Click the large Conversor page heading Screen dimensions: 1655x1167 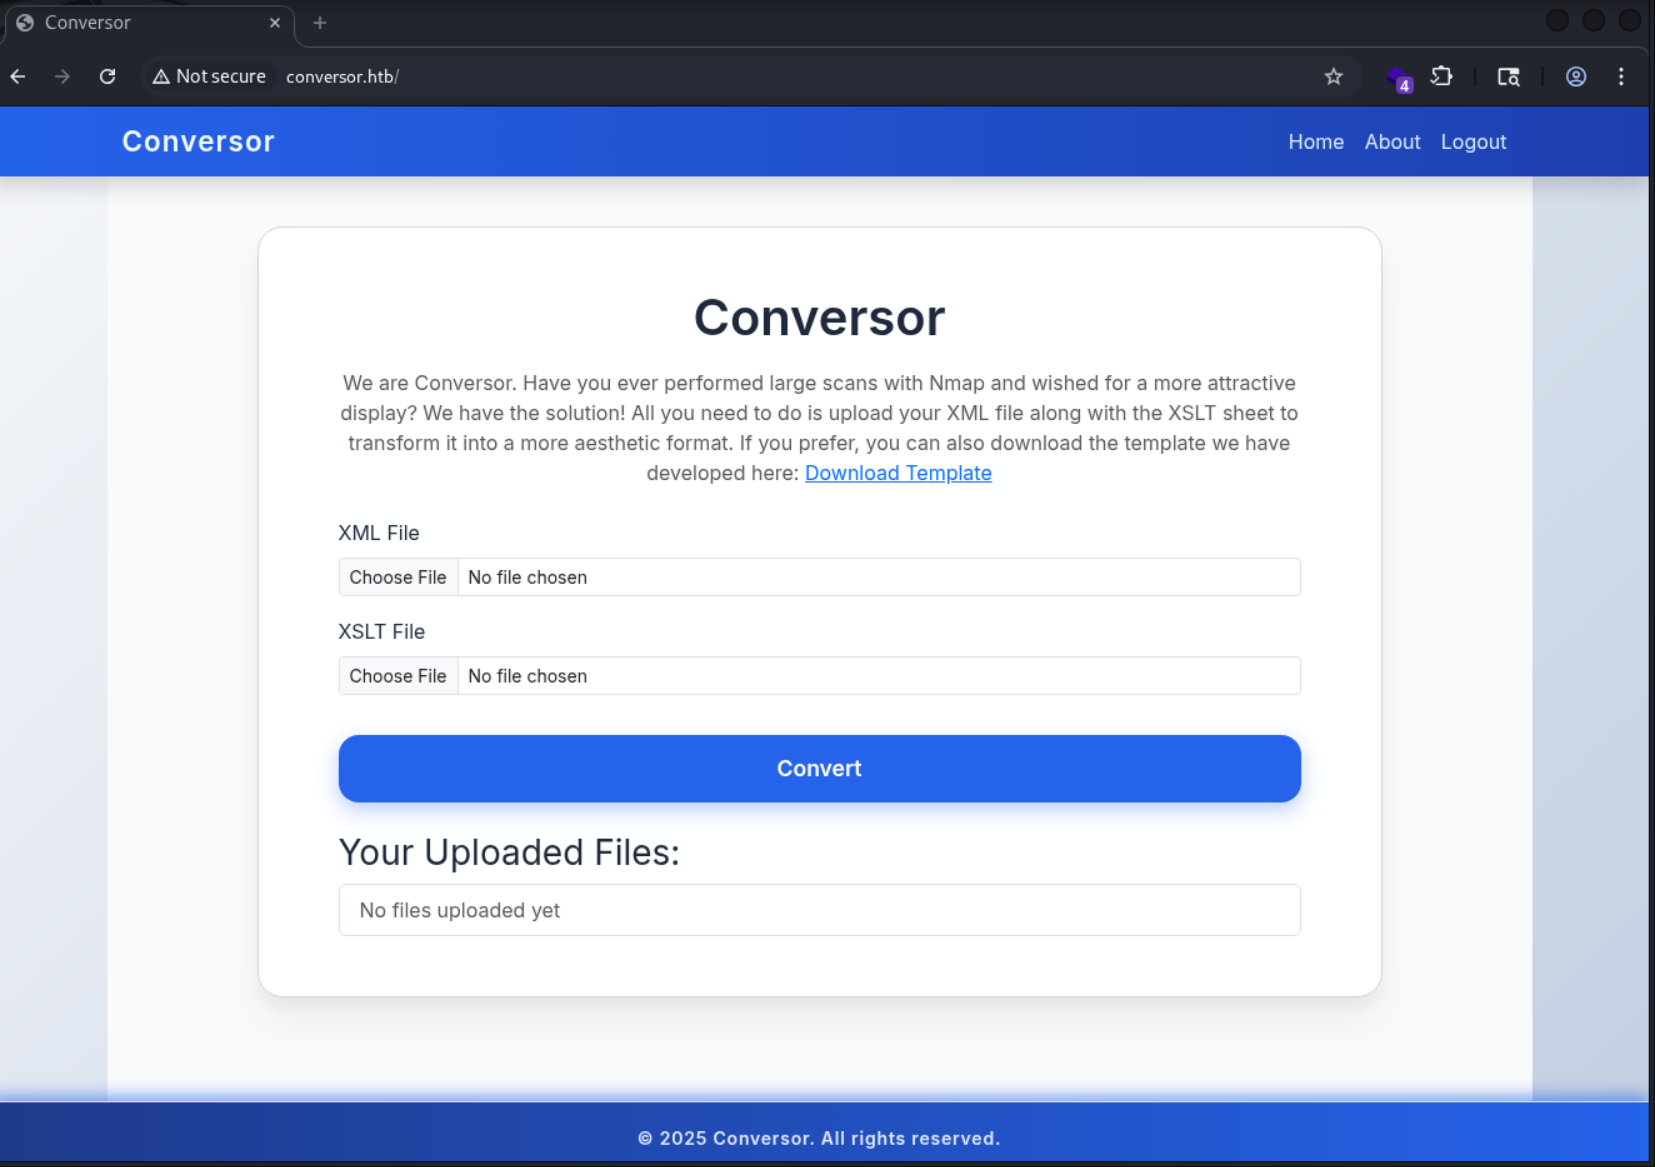point(819,318)
